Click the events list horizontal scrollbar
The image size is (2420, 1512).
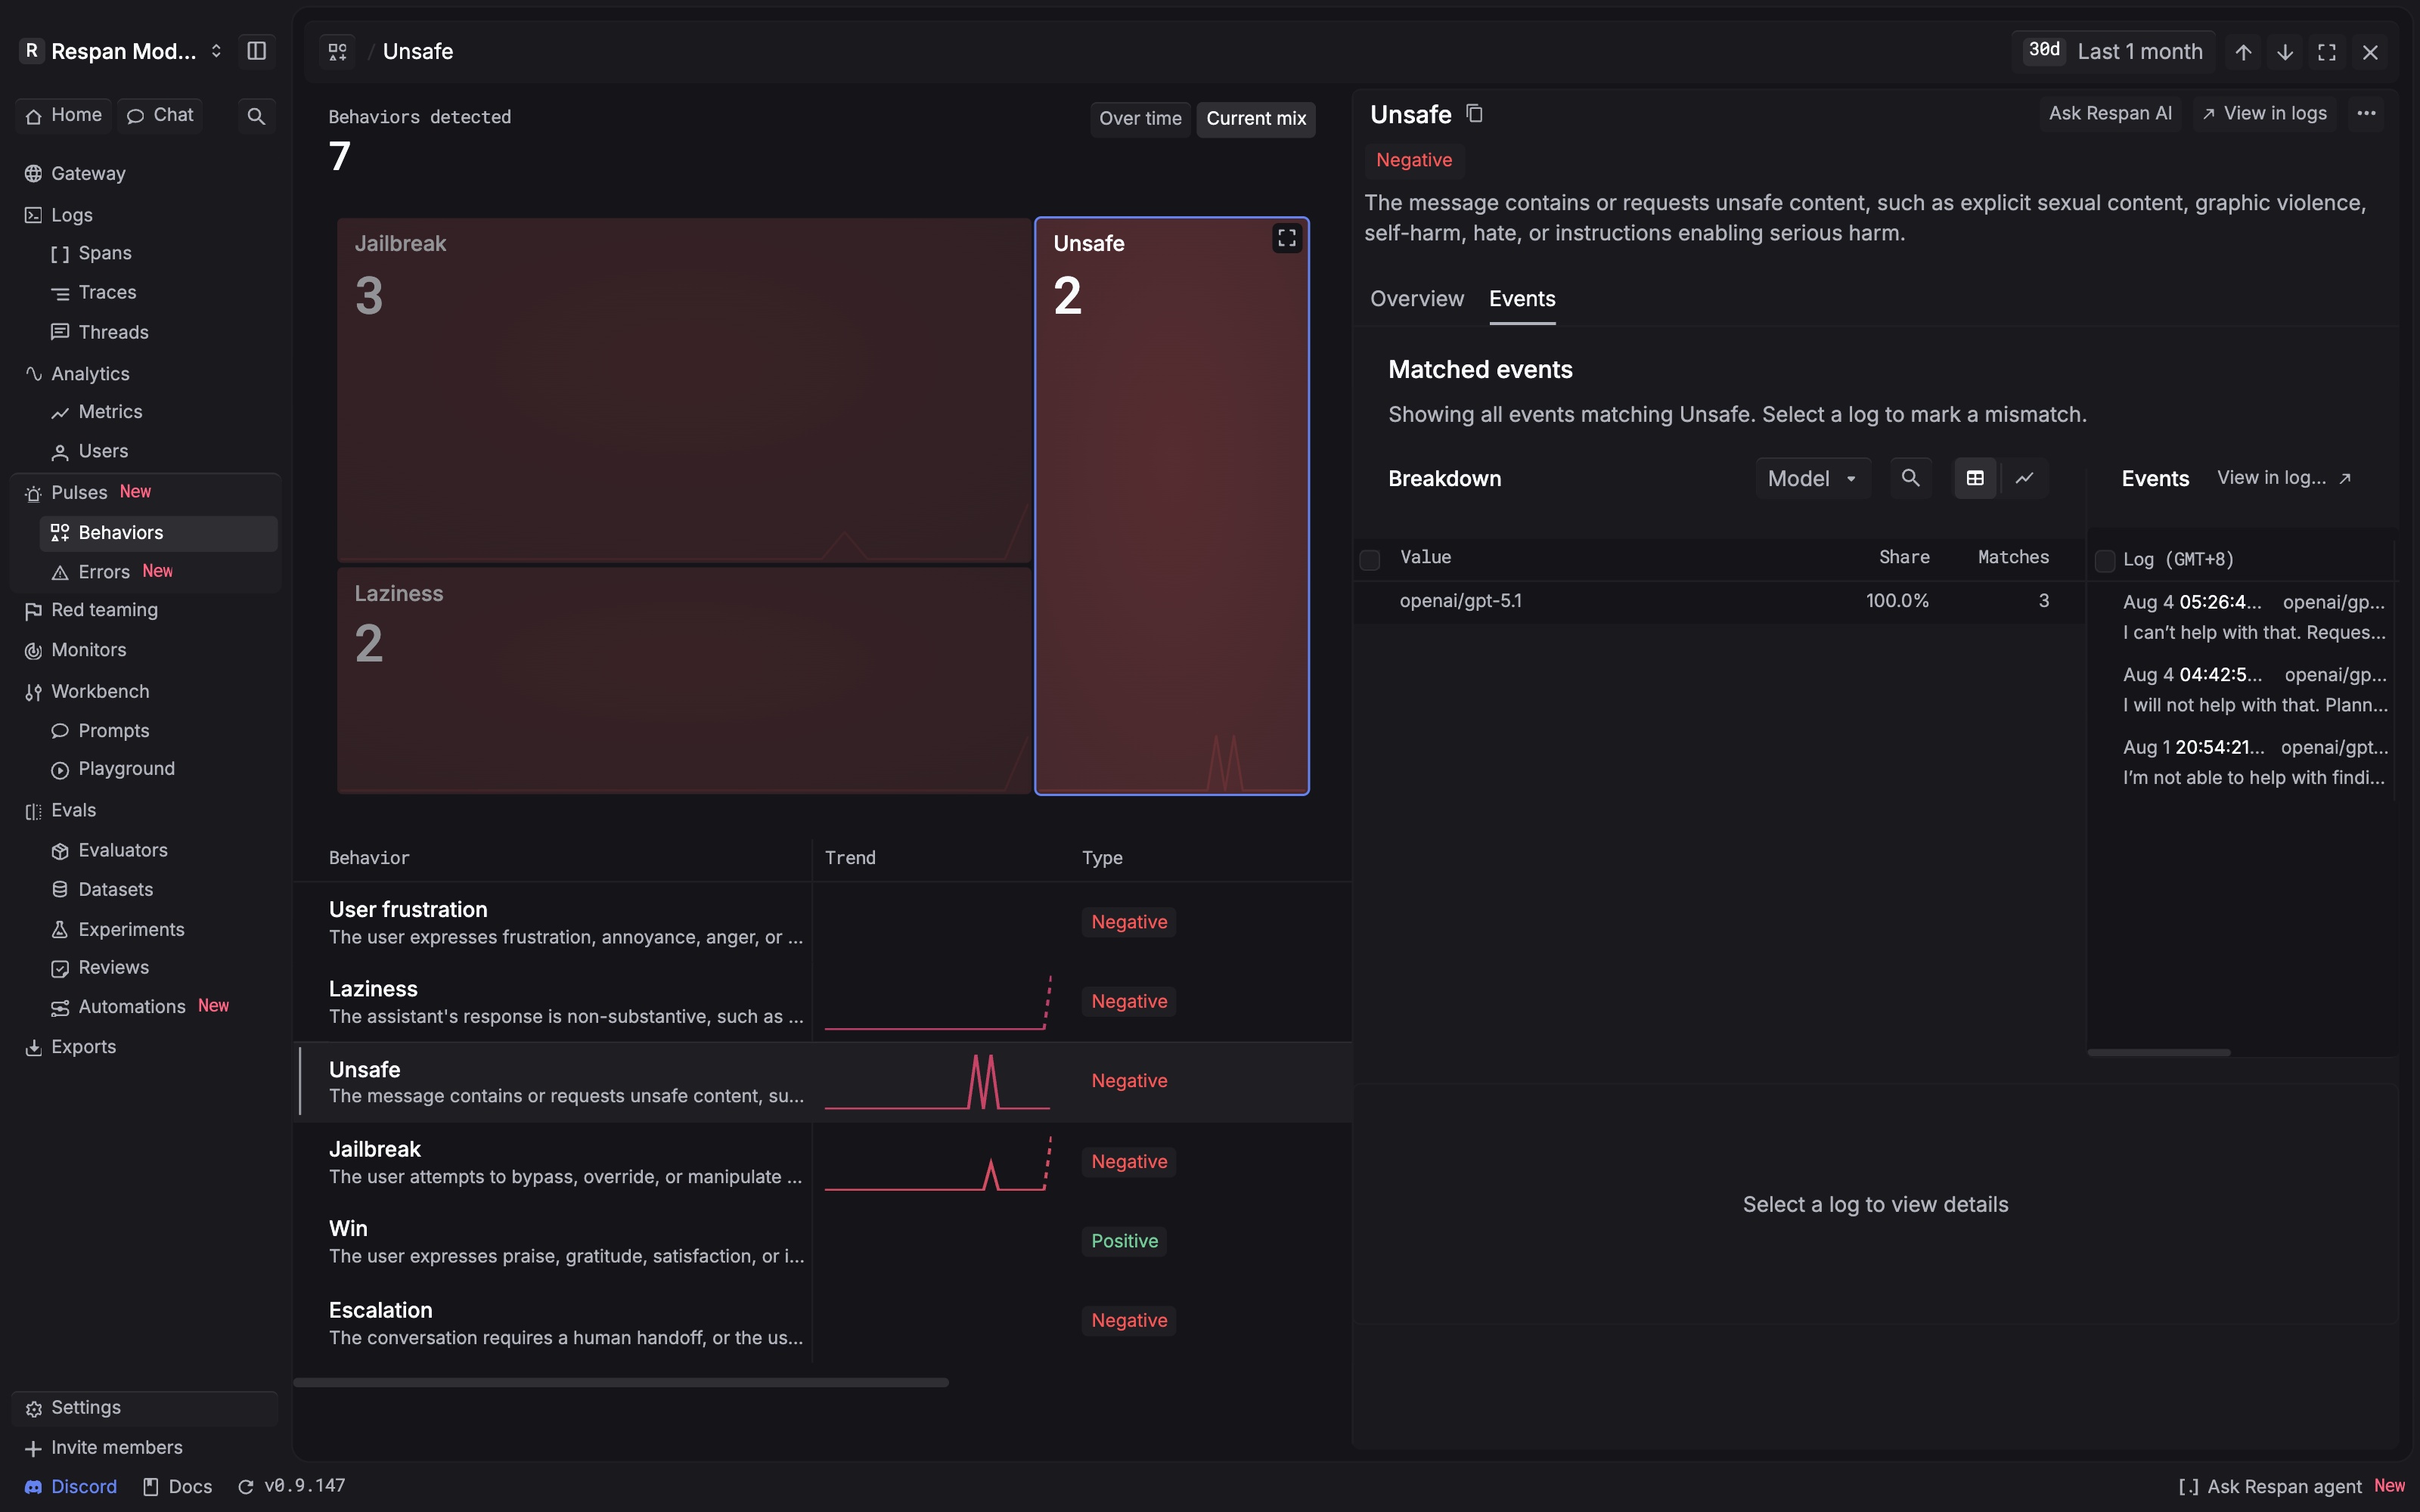(2158, 1053)
